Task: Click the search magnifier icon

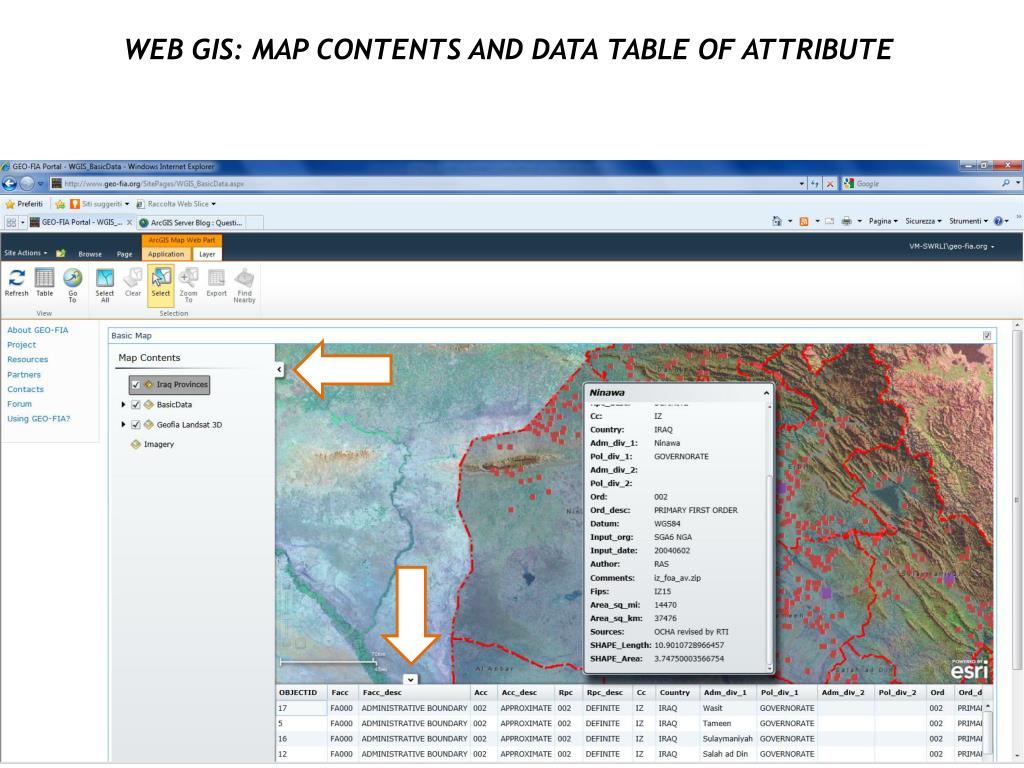Action: tap(1006, 184)
